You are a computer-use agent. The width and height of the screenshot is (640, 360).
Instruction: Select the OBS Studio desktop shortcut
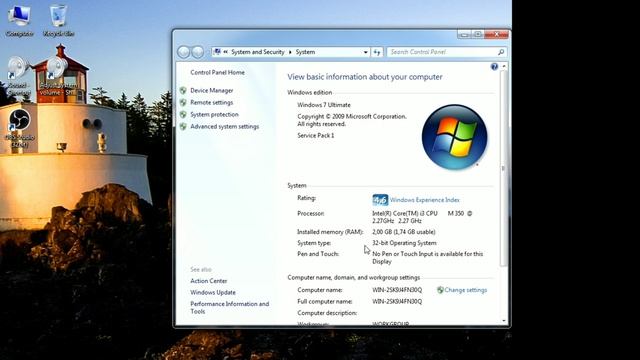click(19, 128)
